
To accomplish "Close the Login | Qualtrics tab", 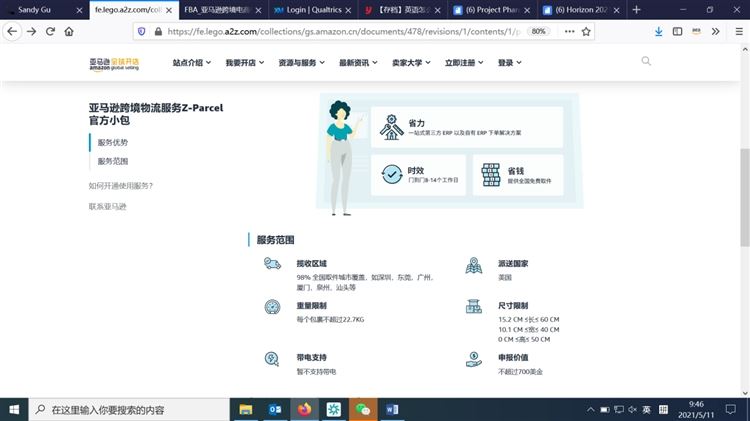I will point(348,10).
